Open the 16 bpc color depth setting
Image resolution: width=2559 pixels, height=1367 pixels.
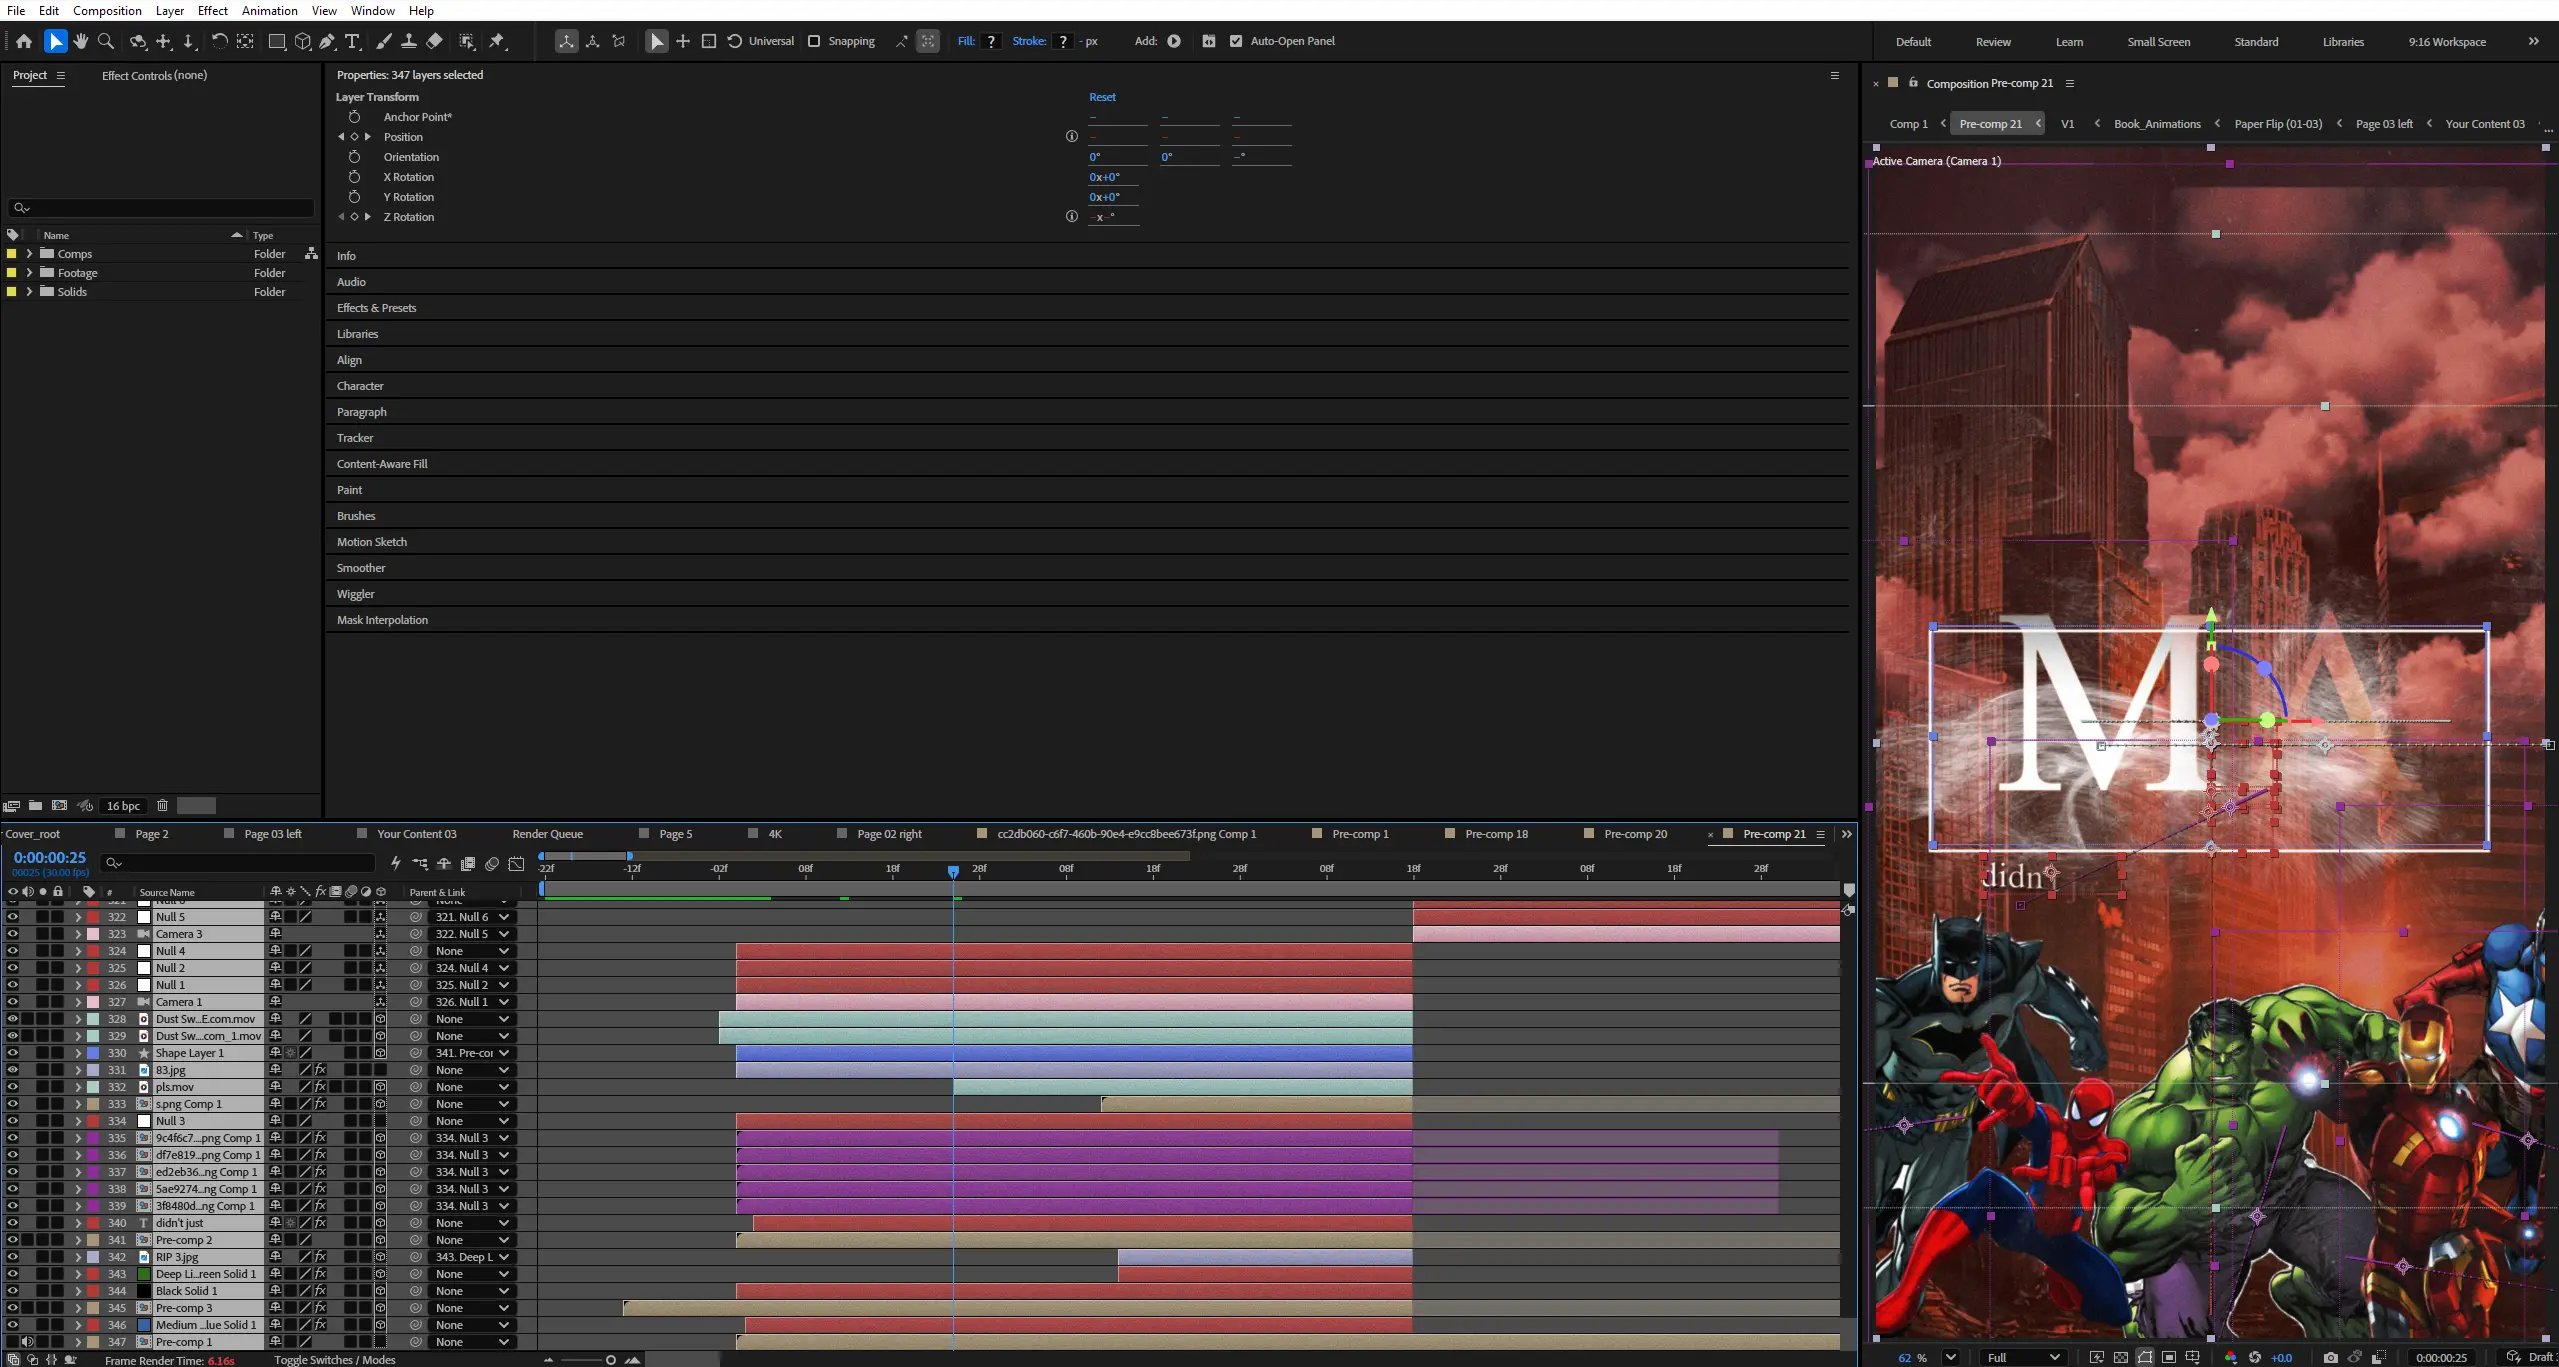(124, 806)
